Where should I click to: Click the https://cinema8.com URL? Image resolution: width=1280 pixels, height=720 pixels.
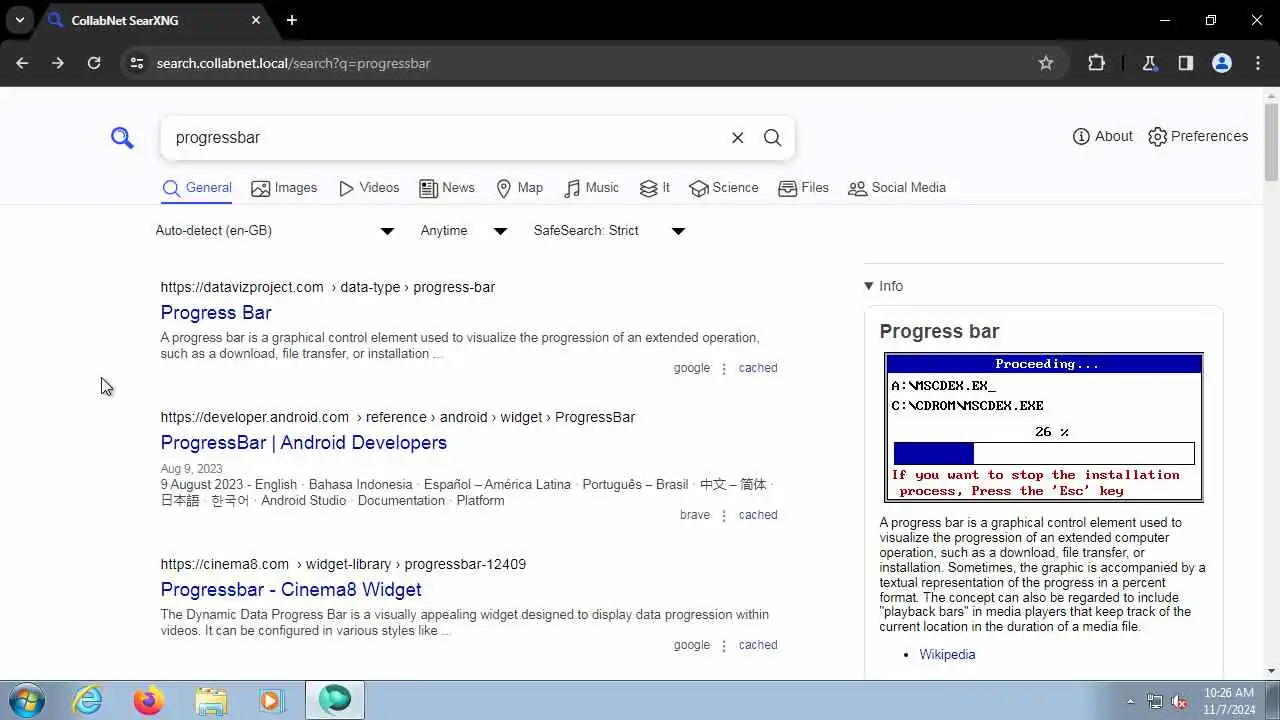[225, 564]
